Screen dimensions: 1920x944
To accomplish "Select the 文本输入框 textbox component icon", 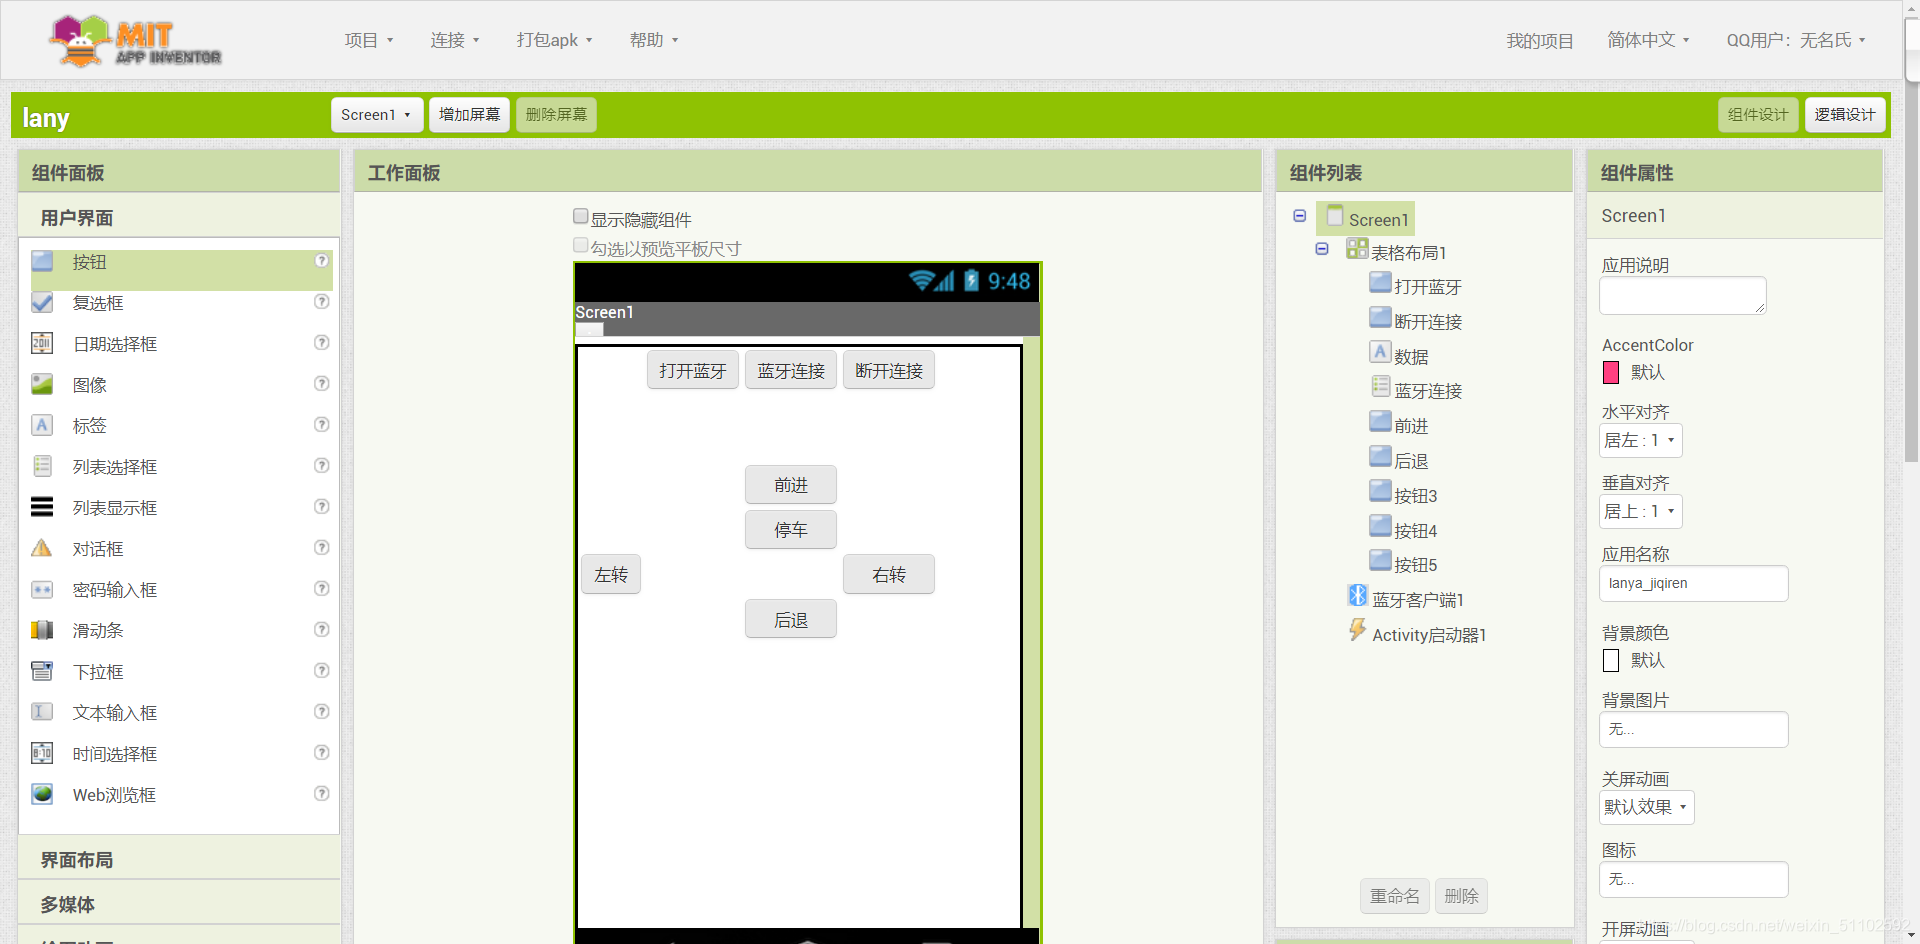I will tap(42, 713).
